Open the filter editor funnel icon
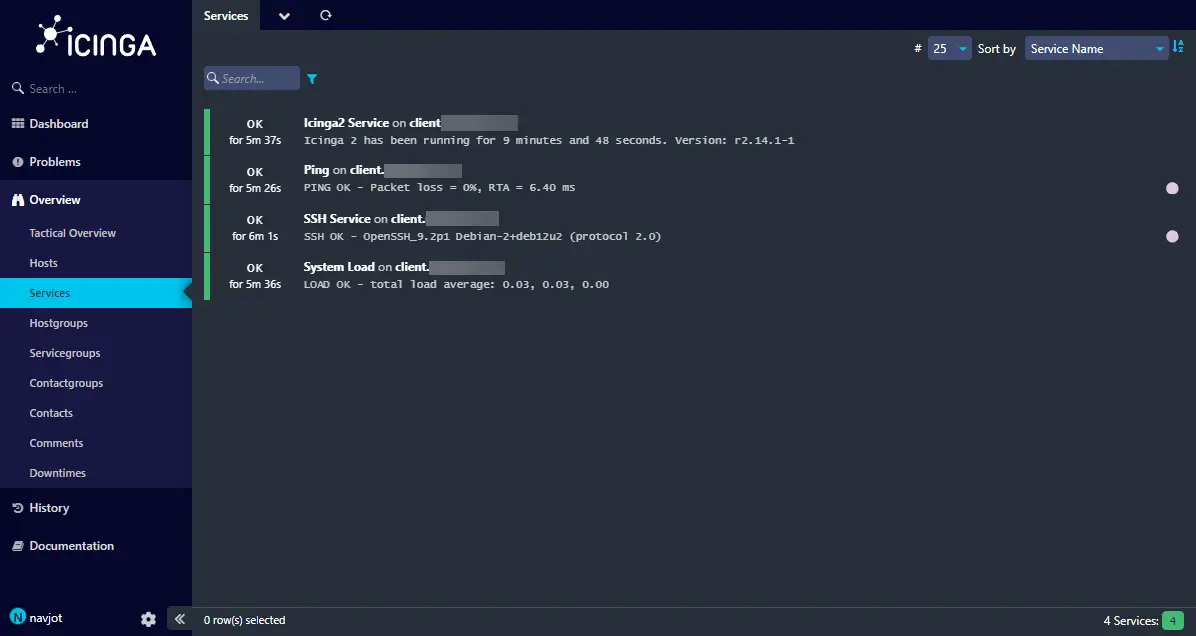Image resolution: width=1196 pixels, height=636 pixels. tap(312, 79)
